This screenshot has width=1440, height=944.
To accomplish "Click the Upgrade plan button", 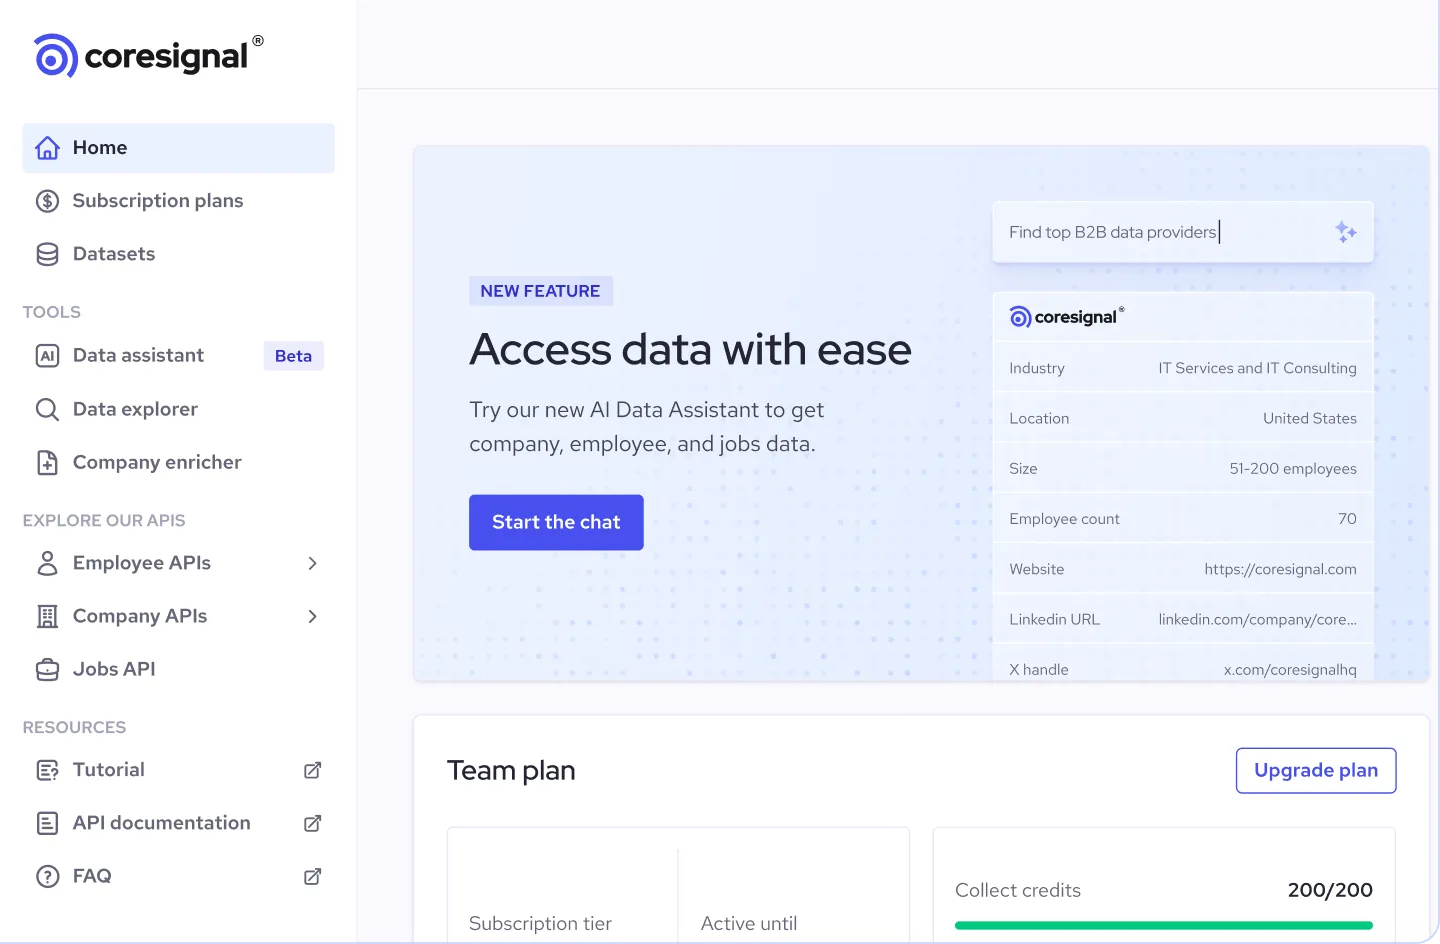I will pyautogui.click(x=1316, y=770).
